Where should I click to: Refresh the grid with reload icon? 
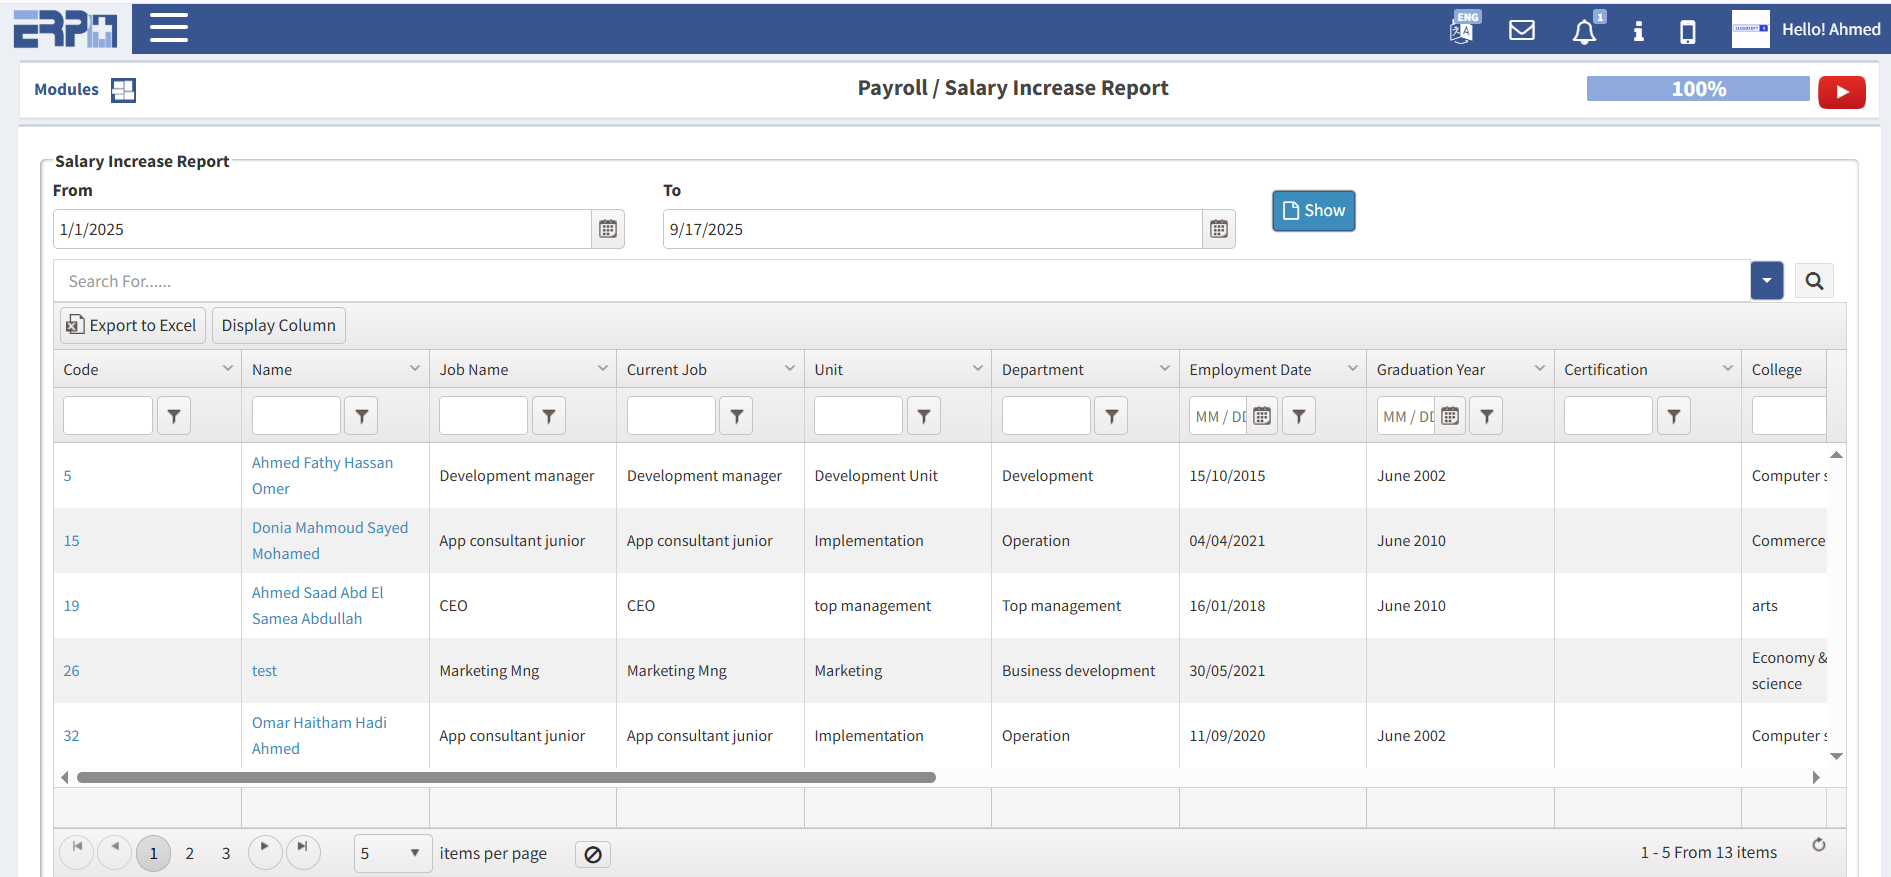(1818, 845)
